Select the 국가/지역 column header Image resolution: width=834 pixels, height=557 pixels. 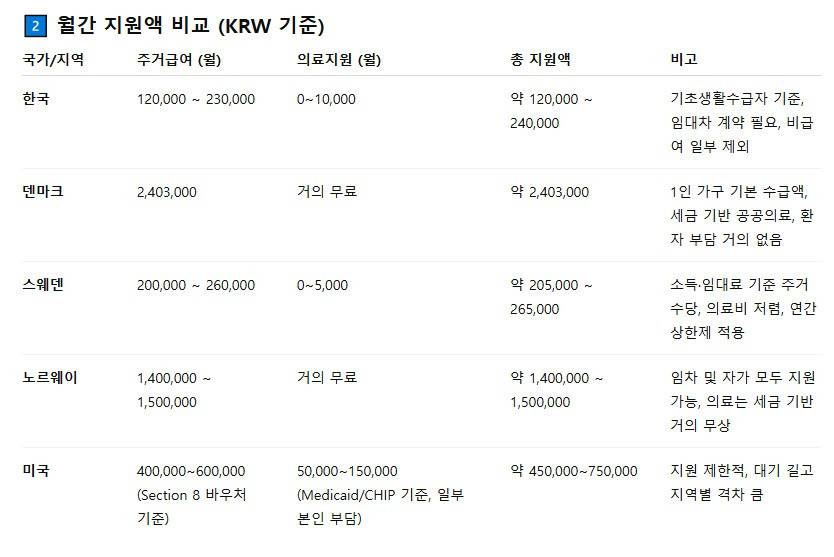[x=53, y=59]
